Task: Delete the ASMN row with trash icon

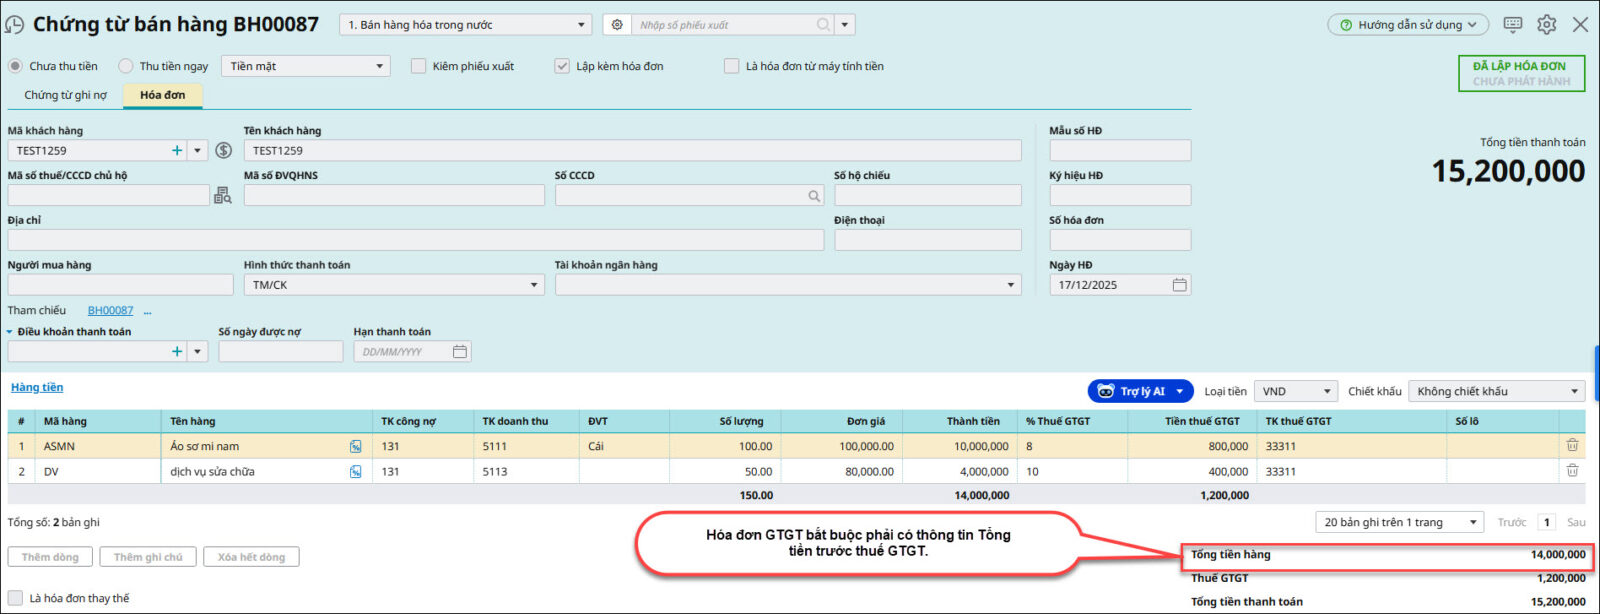Action: point(1572,446)
